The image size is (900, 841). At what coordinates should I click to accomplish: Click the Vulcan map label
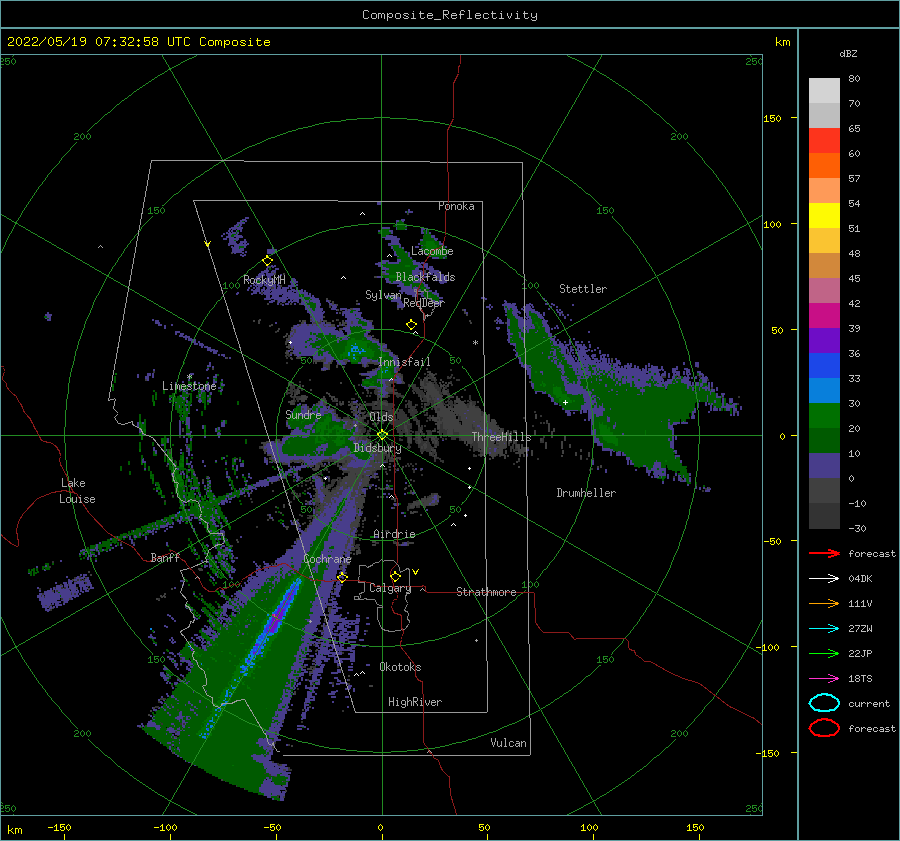click(508, 743)
